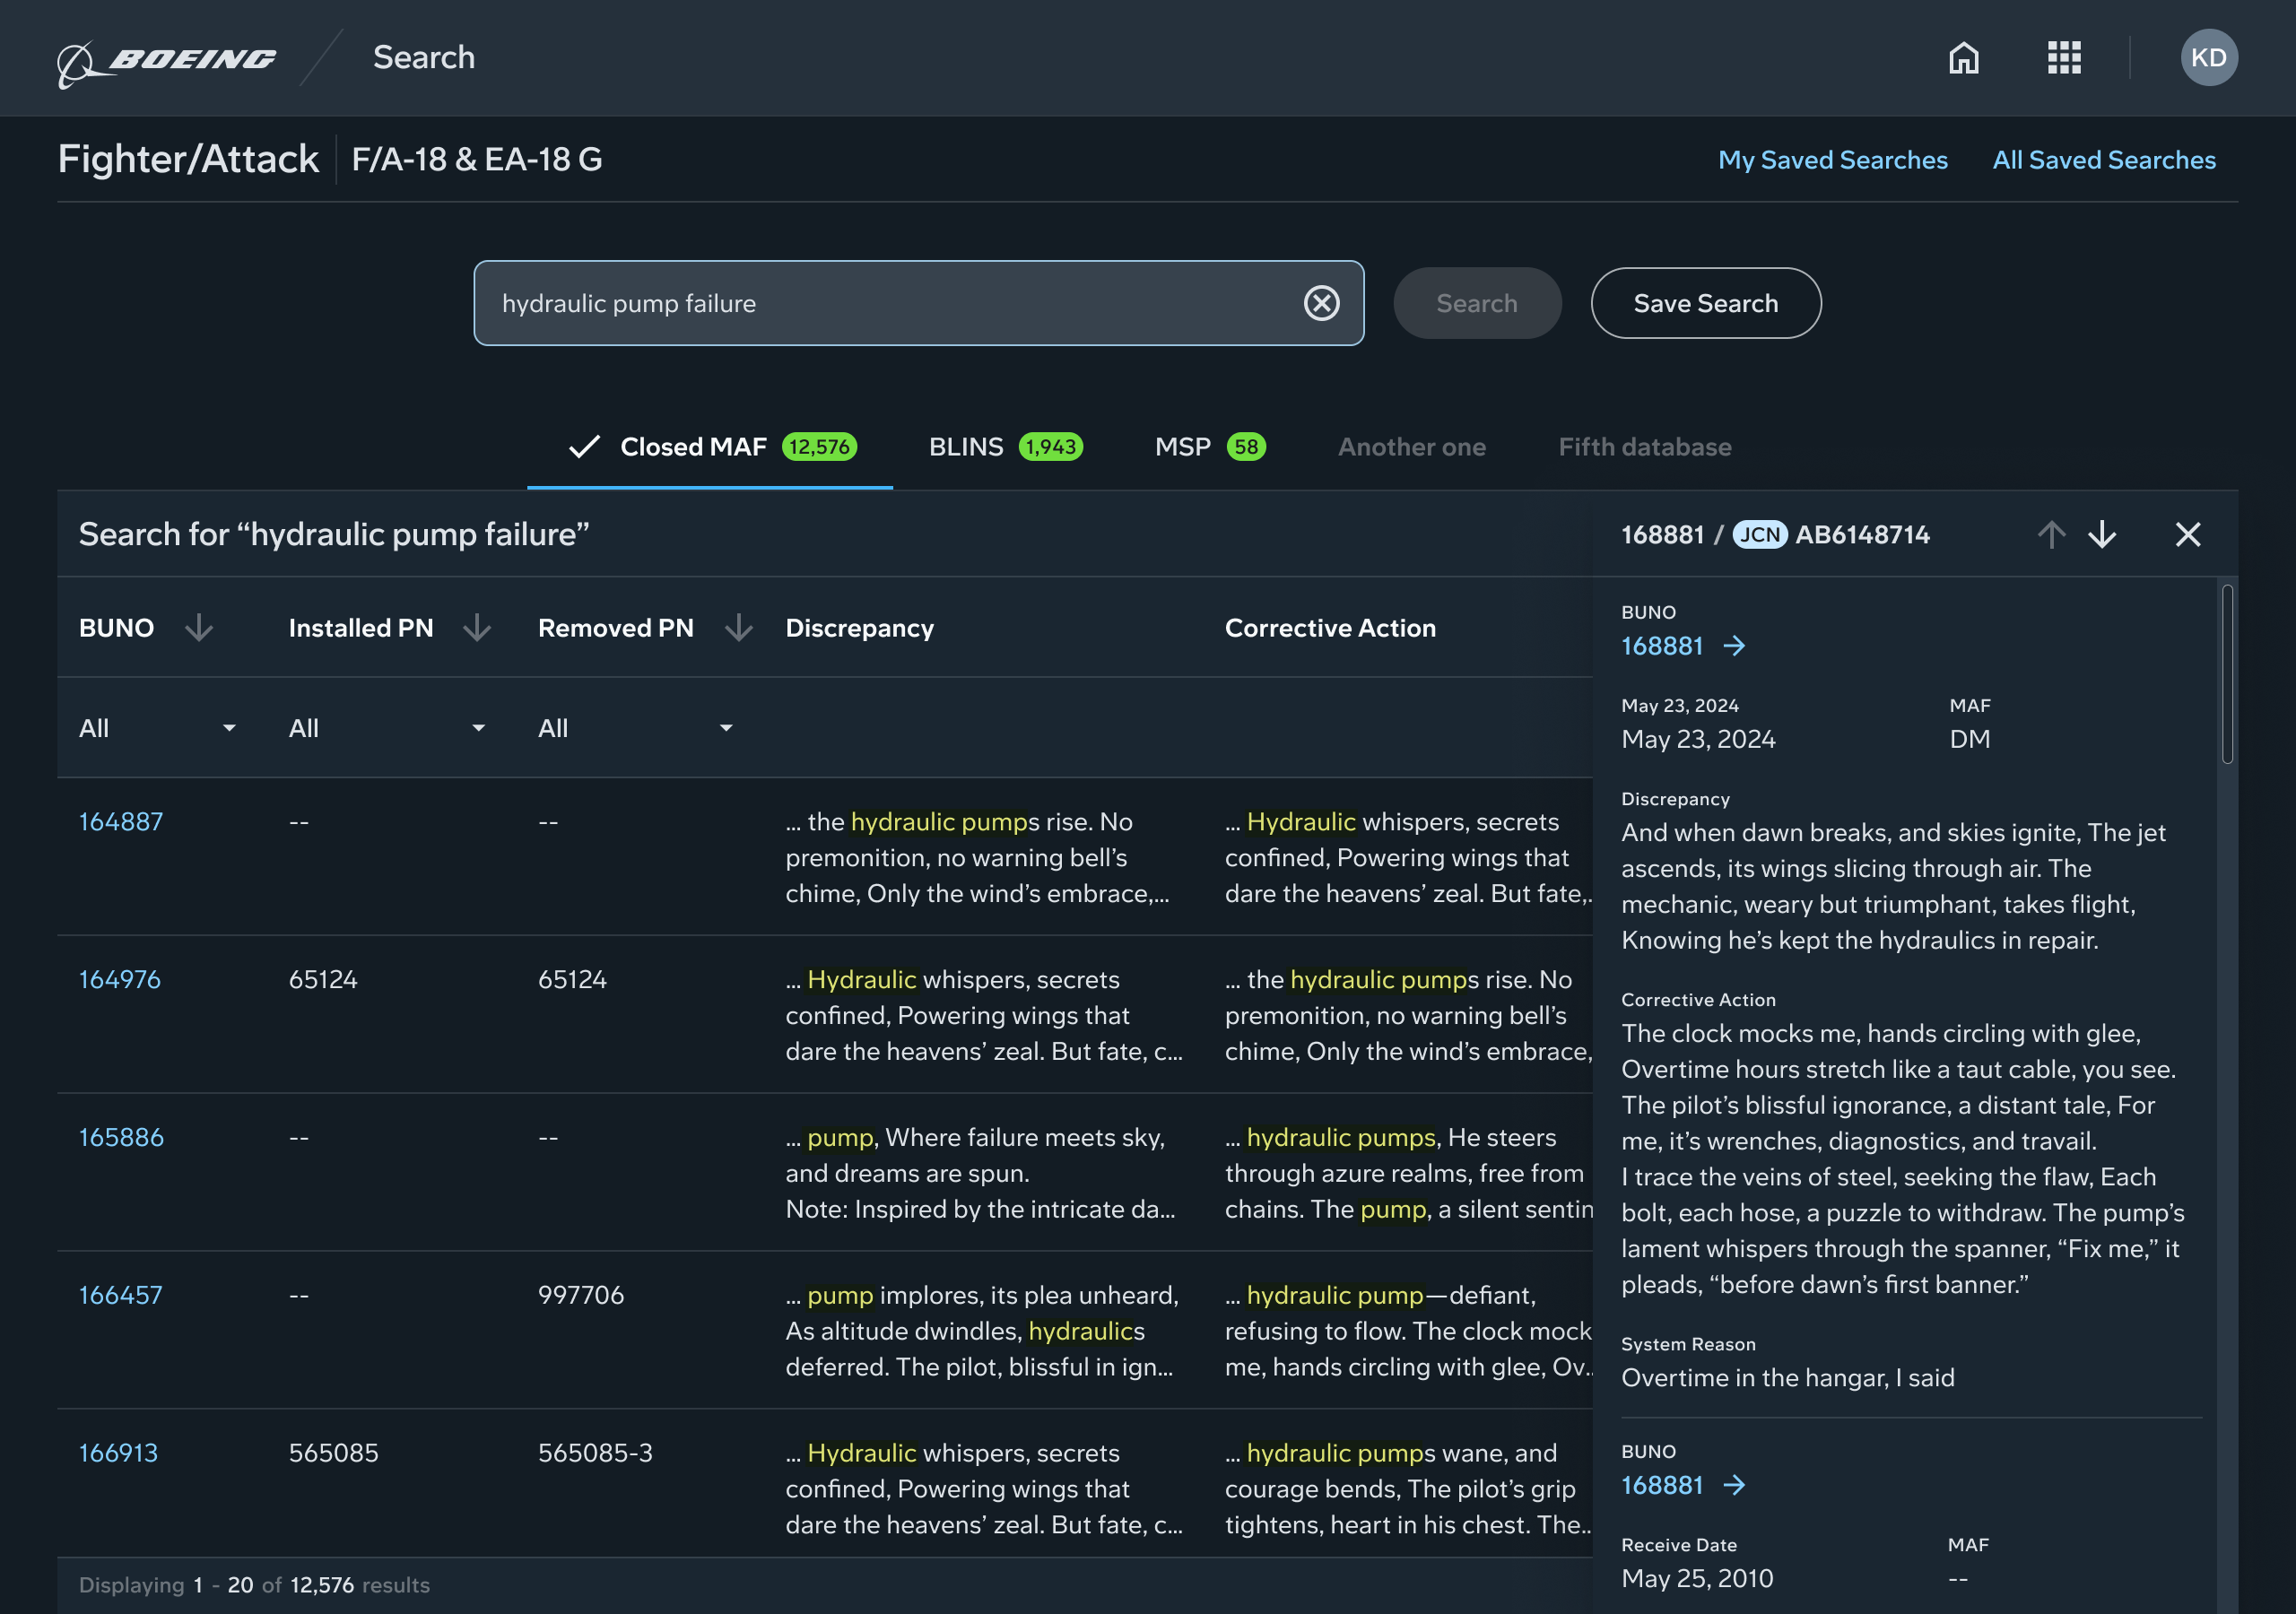Click Installed PN value 65124
2296x1614 pixels.
click(323, 980)
